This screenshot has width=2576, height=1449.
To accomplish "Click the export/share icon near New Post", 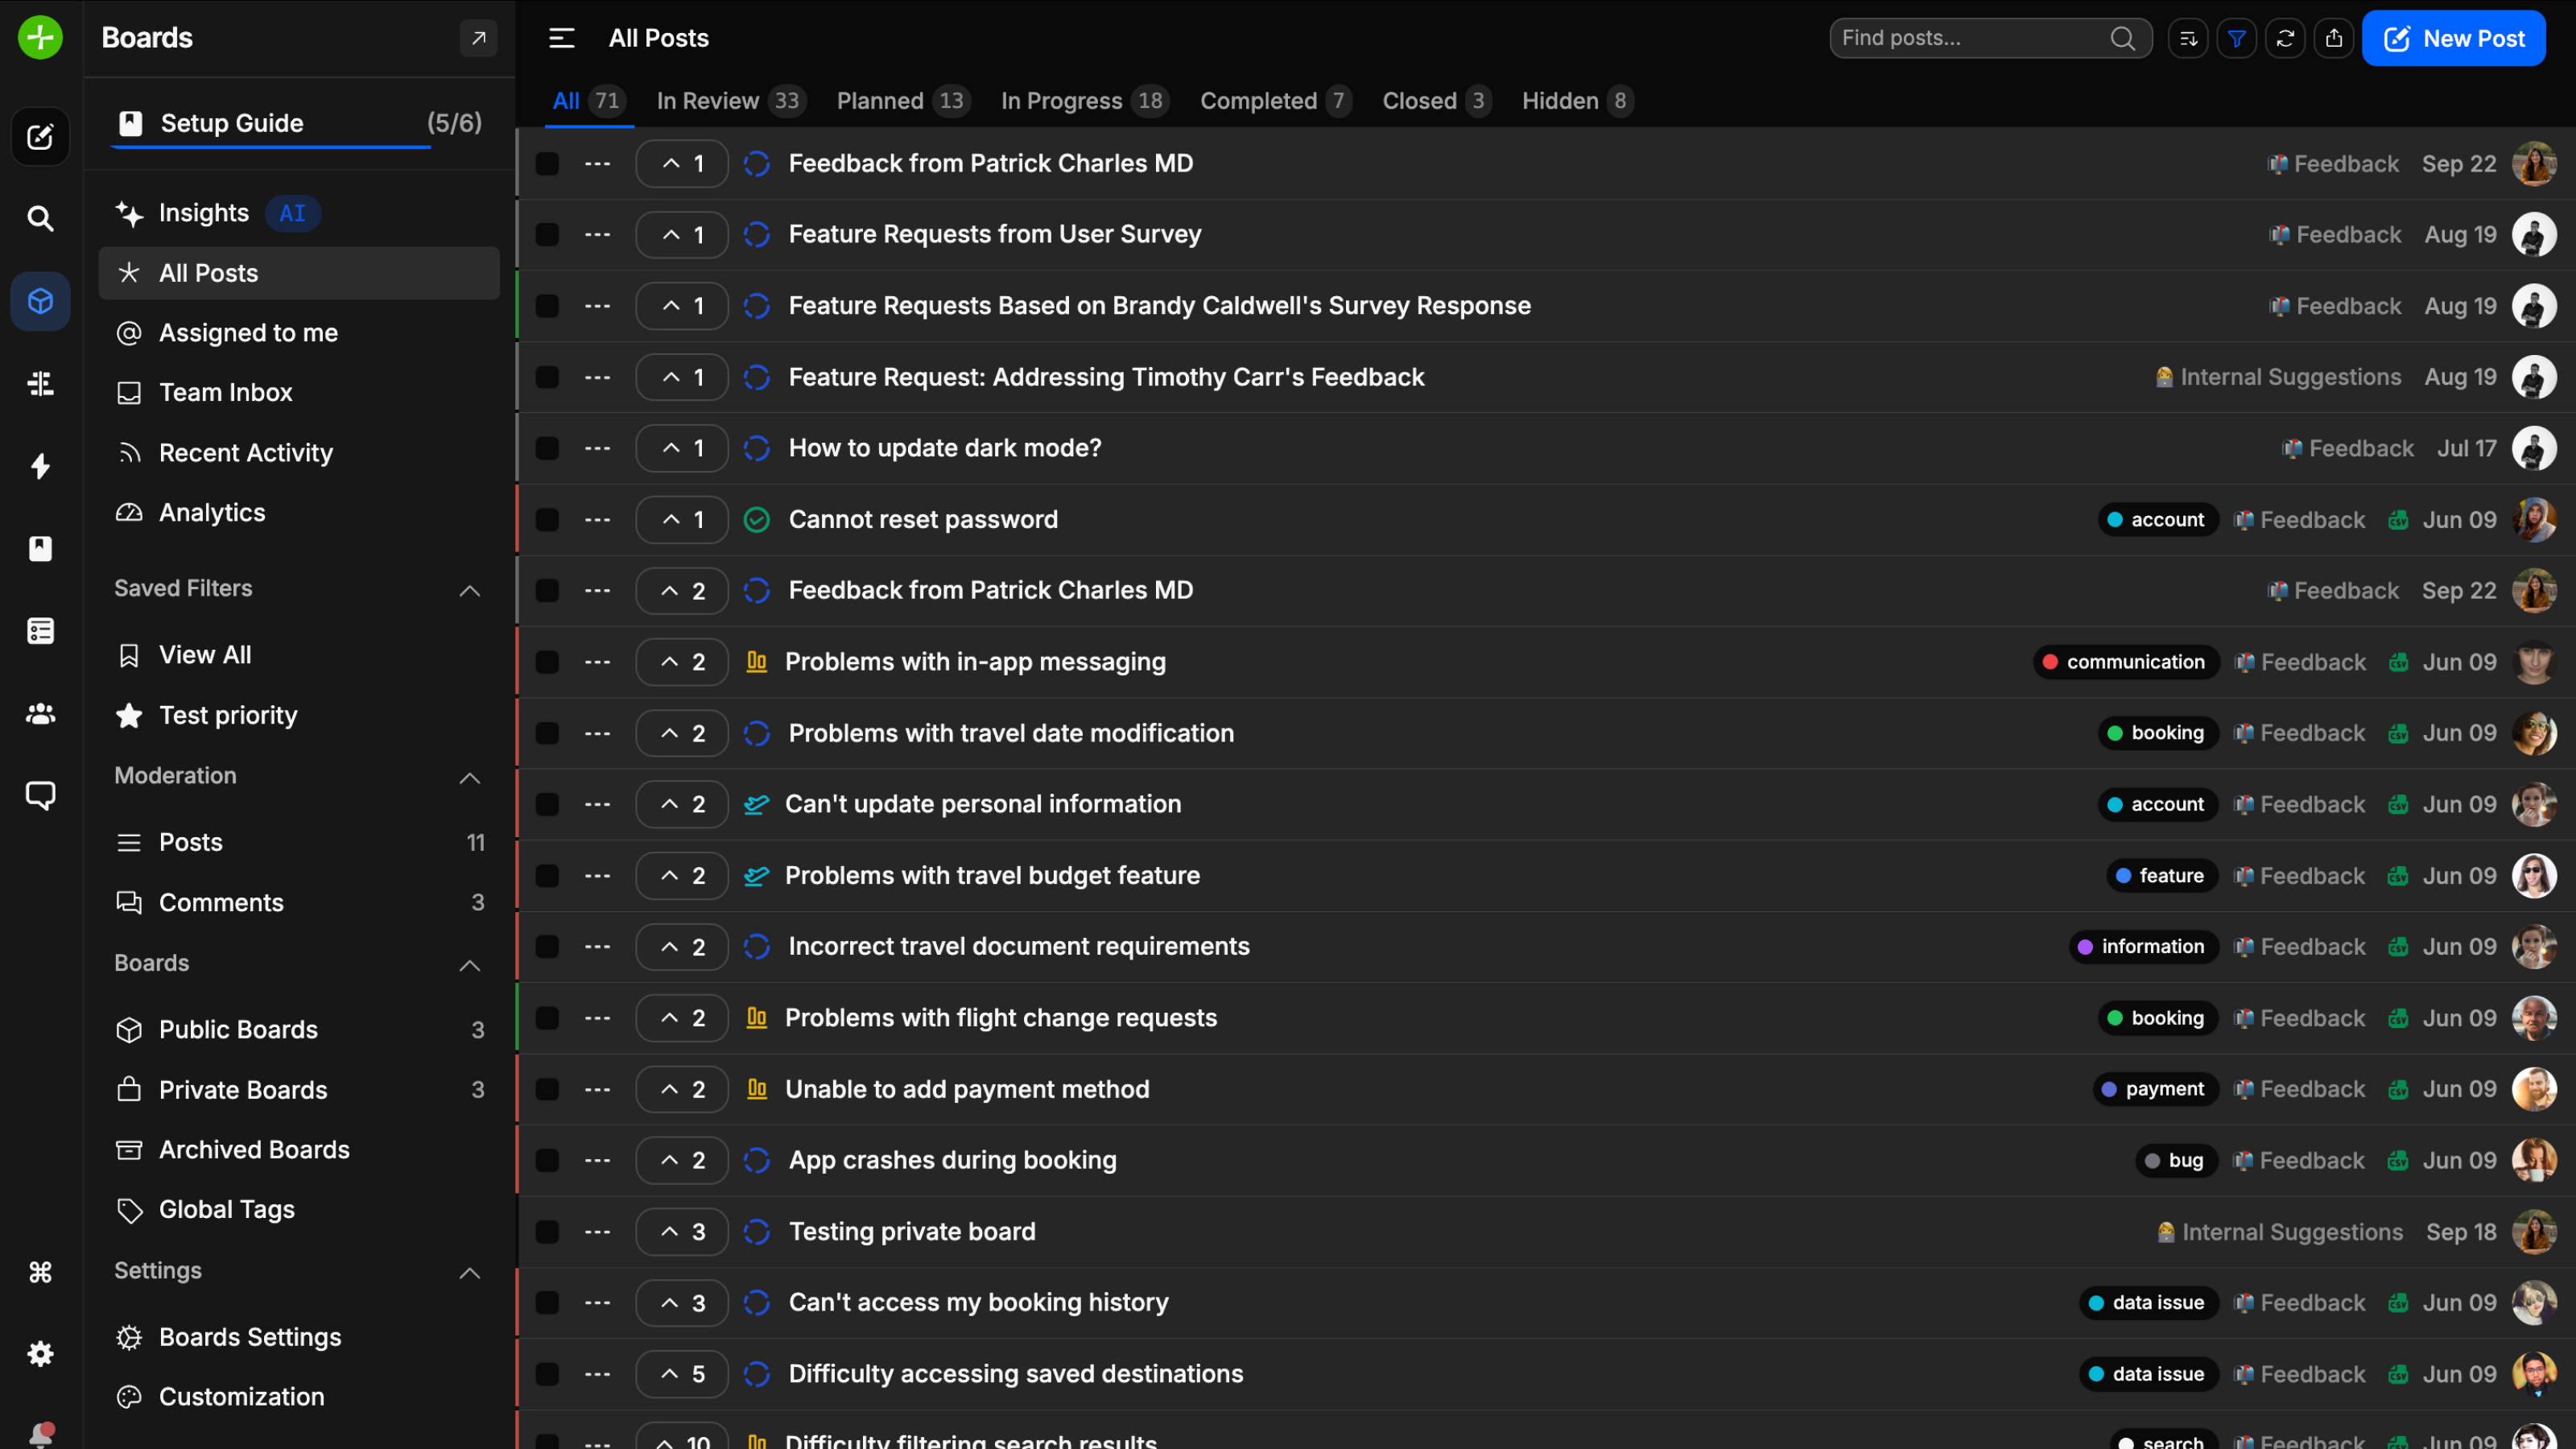I will click(2335, 38).
